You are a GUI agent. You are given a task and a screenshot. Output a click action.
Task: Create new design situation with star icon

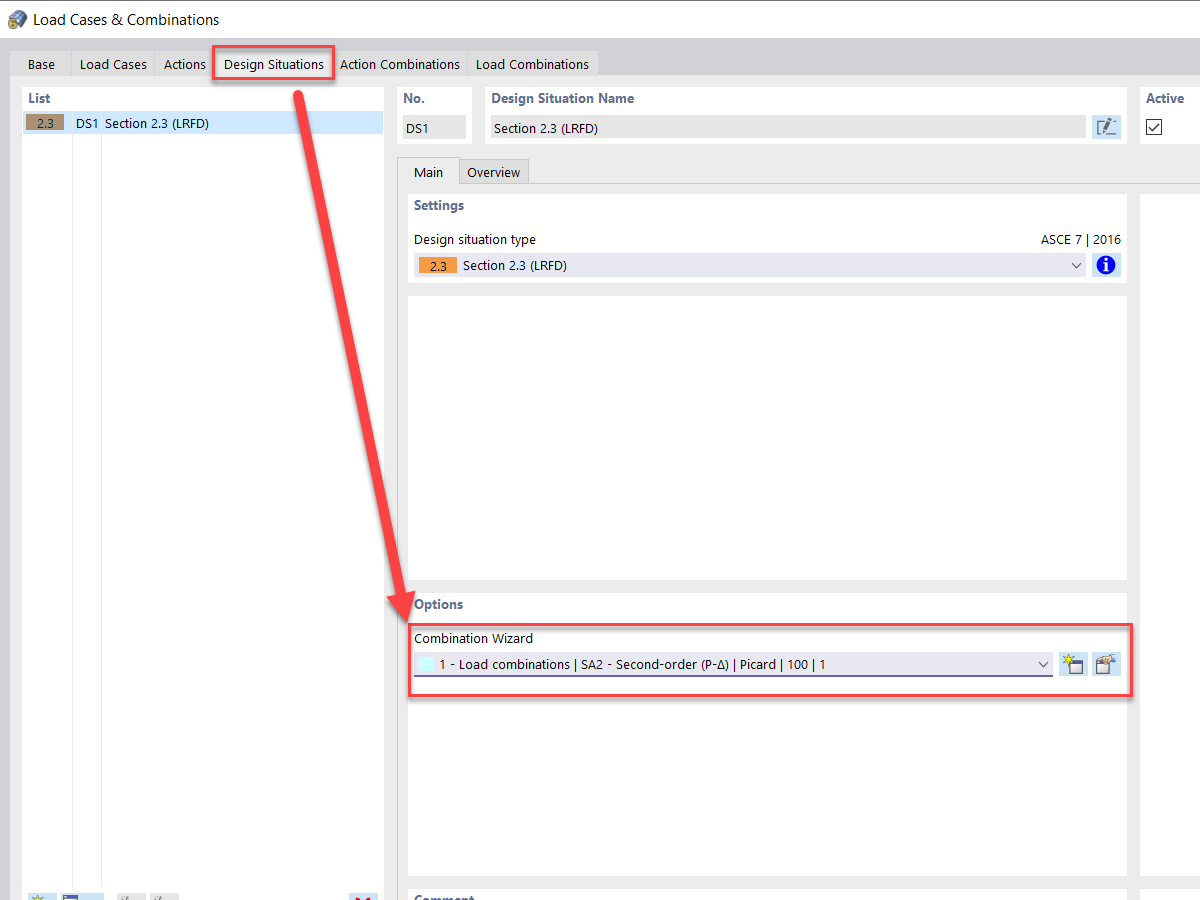pos(38,896)
